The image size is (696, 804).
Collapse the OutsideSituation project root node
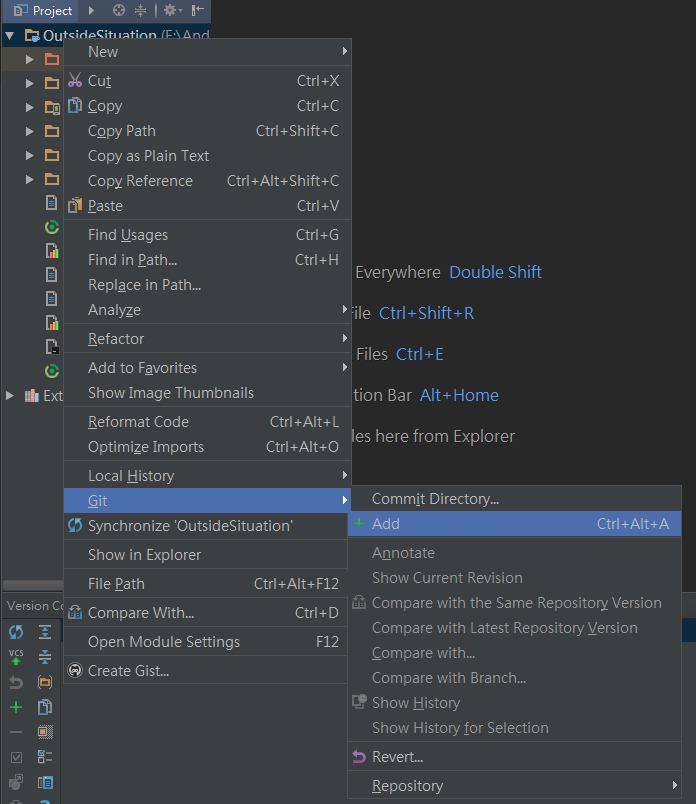click(10, 36)
